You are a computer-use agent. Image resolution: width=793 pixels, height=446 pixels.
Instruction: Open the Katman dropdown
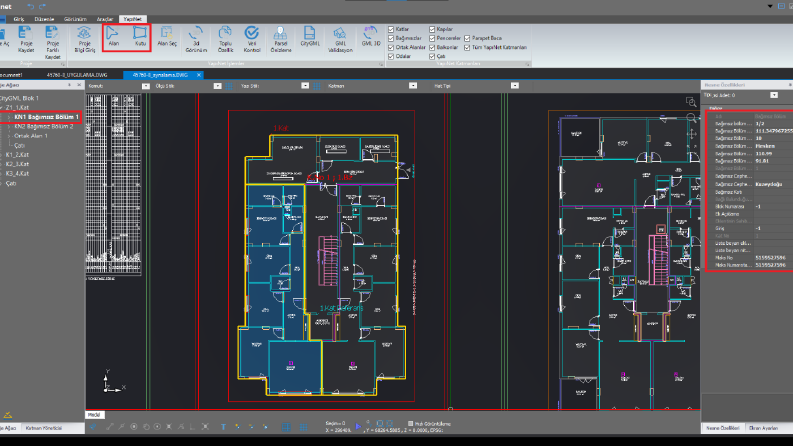[413, 86]
